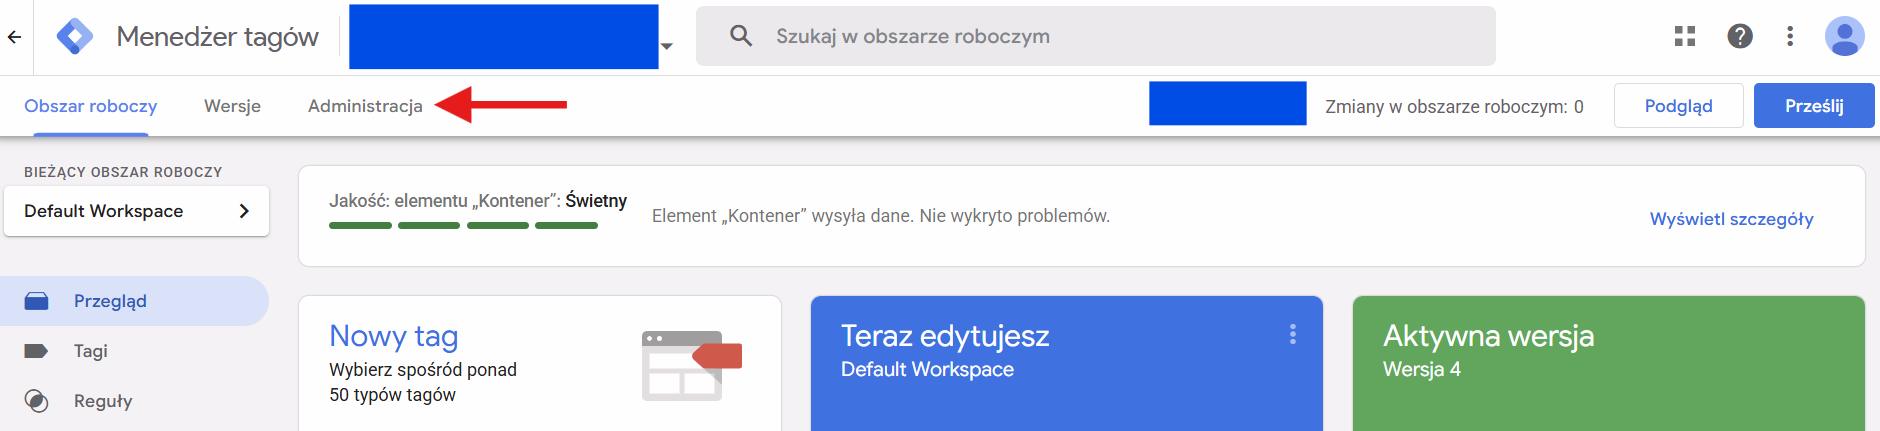
Task: Open the Administracja tab
Action: point(365,106)
